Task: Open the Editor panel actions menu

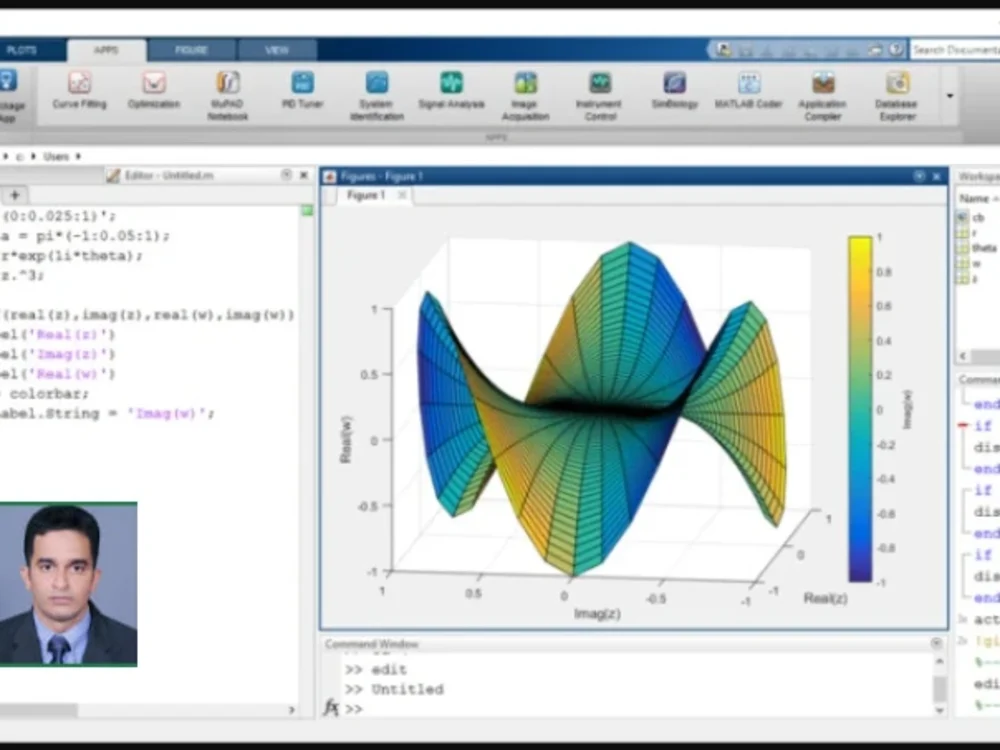Action: [x=286, y=175]
